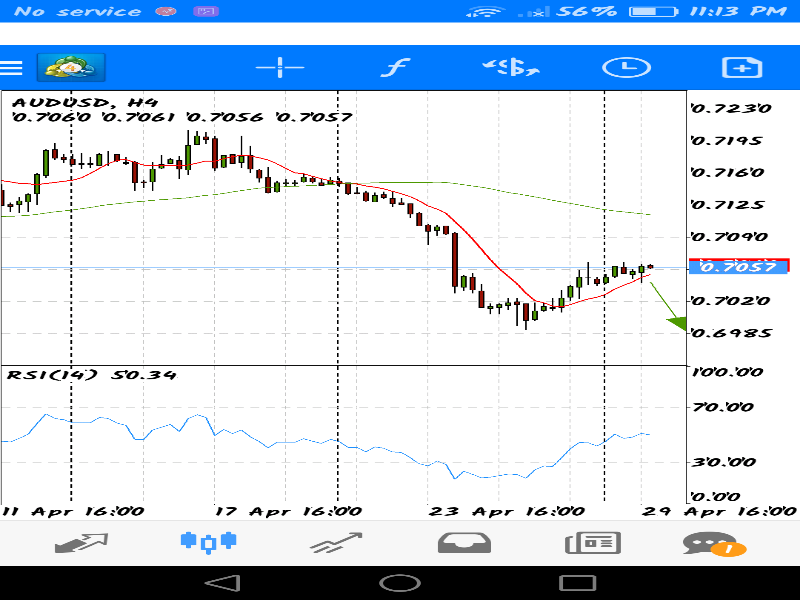Click the RSI 30.00 level label
Image resolution: width=800 pixels, height=600 pixels.
pos(724,462)
